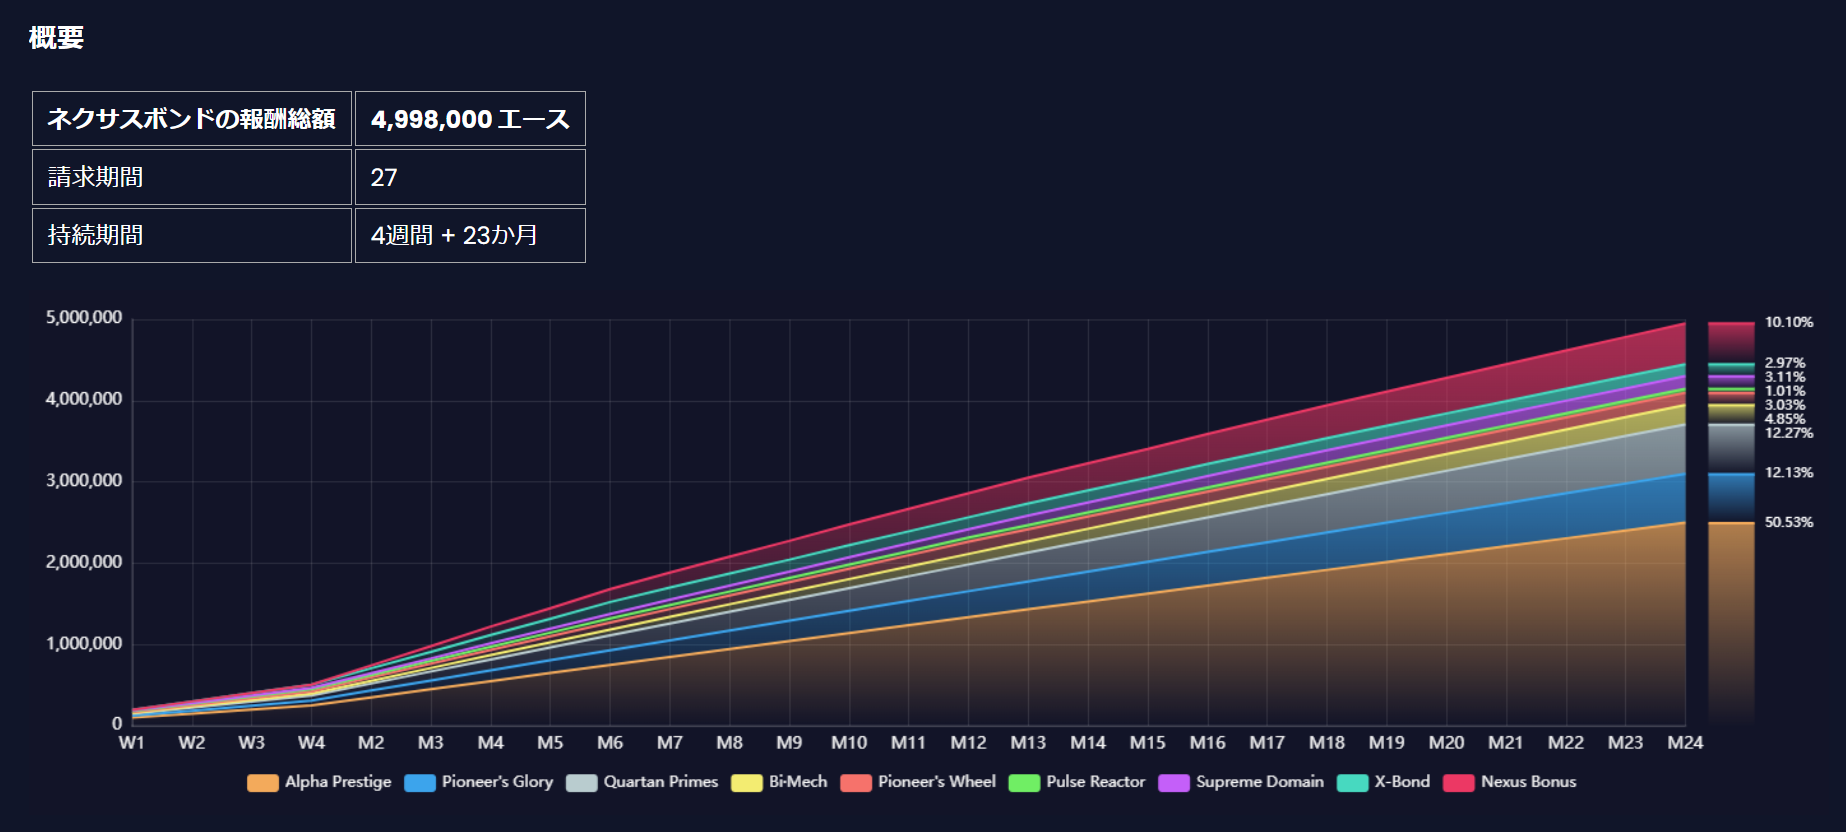Image resolution: width=1846 pixels, height=832 pixels.
Task: Click the red Nexus Bonus stacked bar segment
Action: (1731, 343)
